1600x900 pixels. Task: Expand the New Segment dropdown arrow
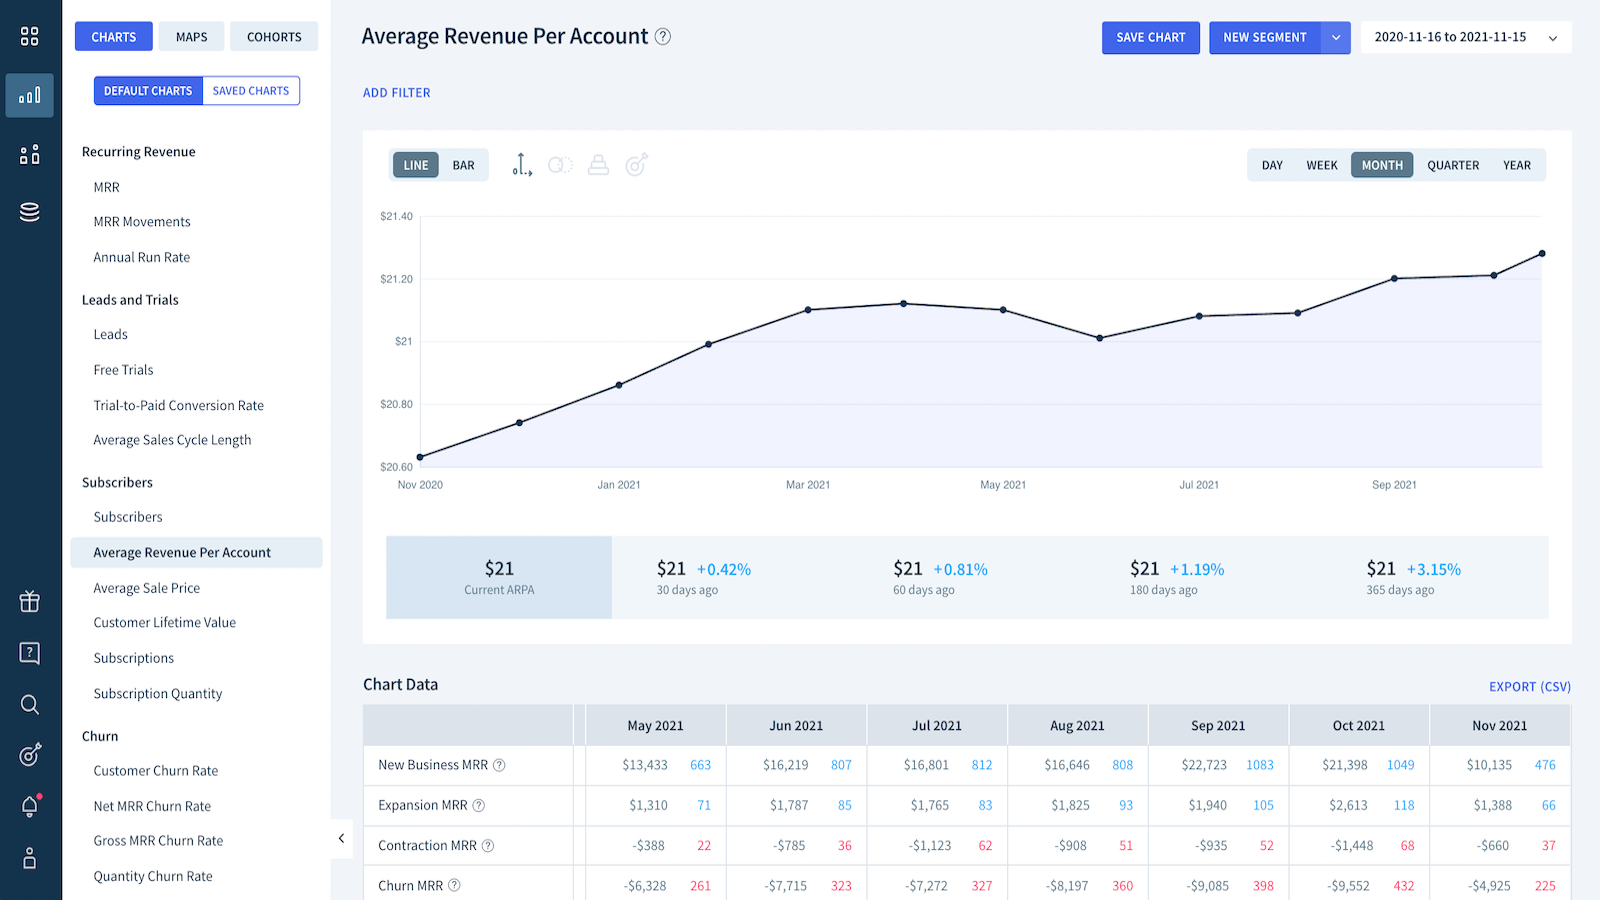coord(1336,38)
